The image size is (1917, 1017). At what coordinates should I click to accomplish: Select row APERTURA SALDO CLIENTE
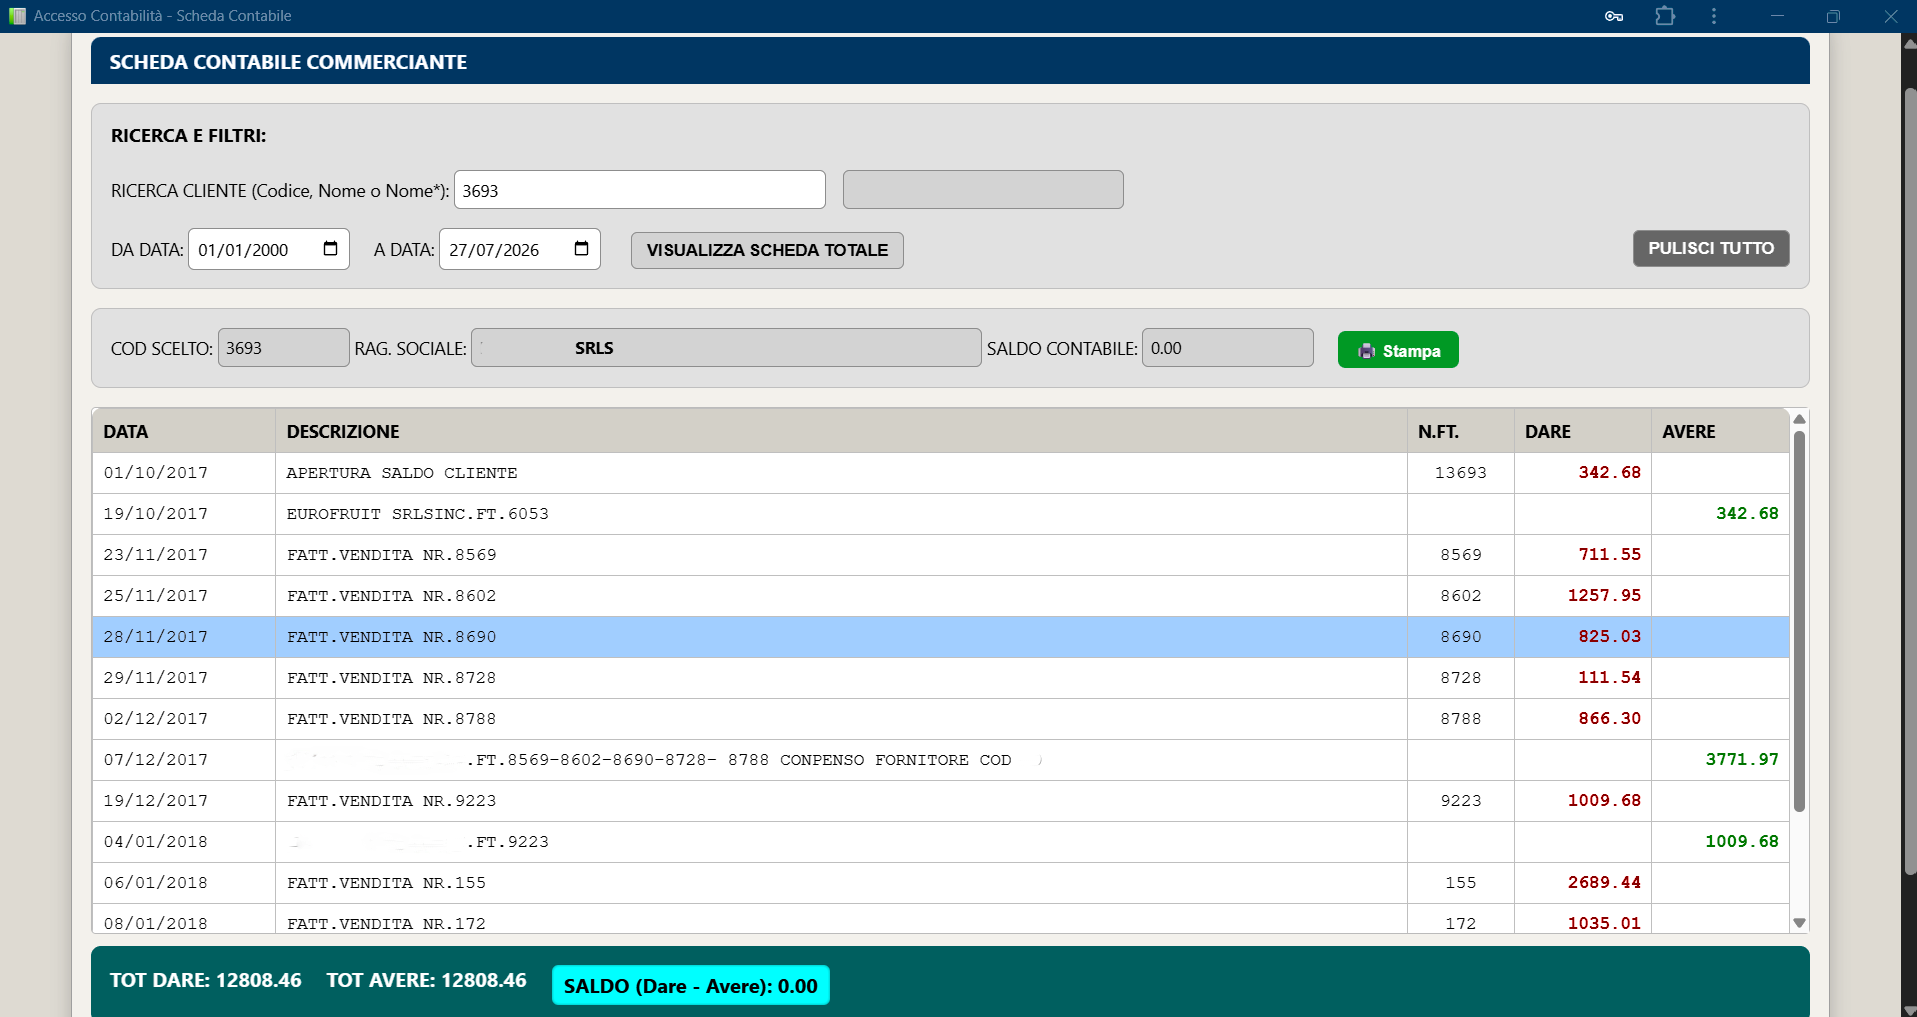coord(941,473)
